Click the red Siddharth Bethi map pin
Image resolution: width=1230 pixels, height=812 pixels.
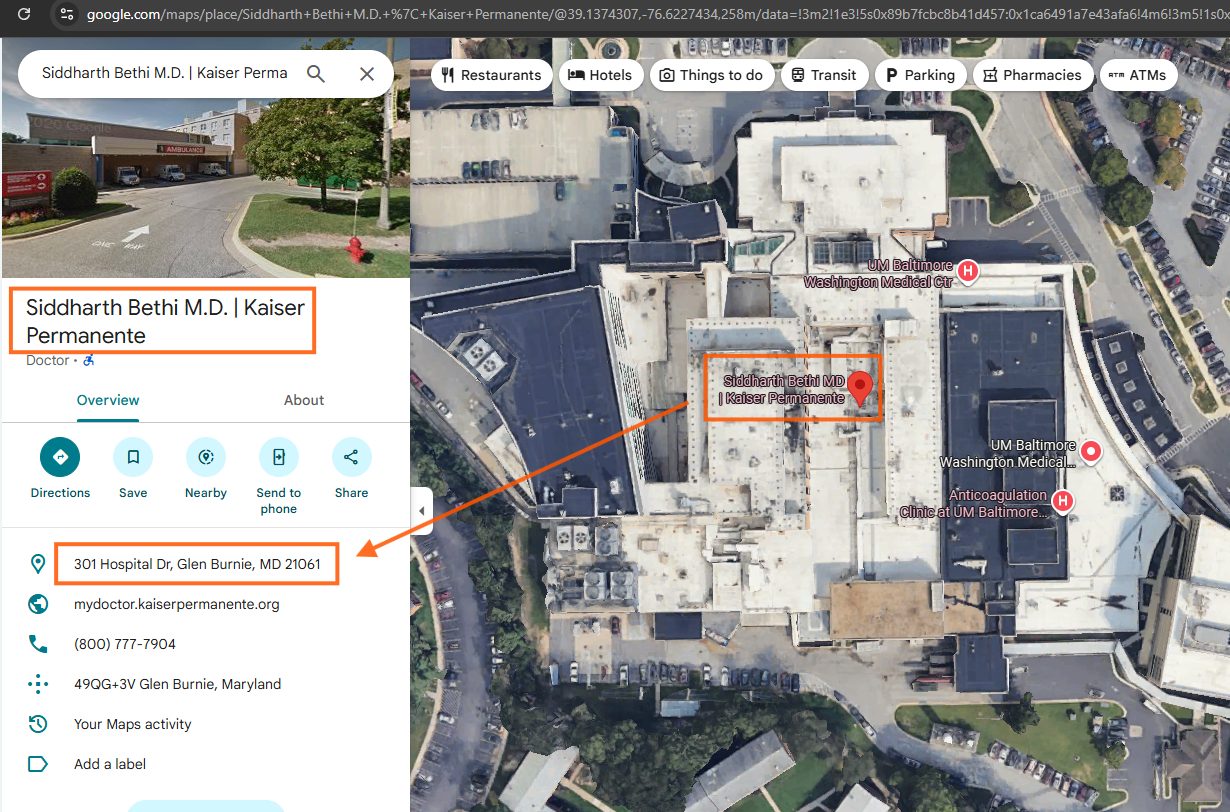click(860, 386)
